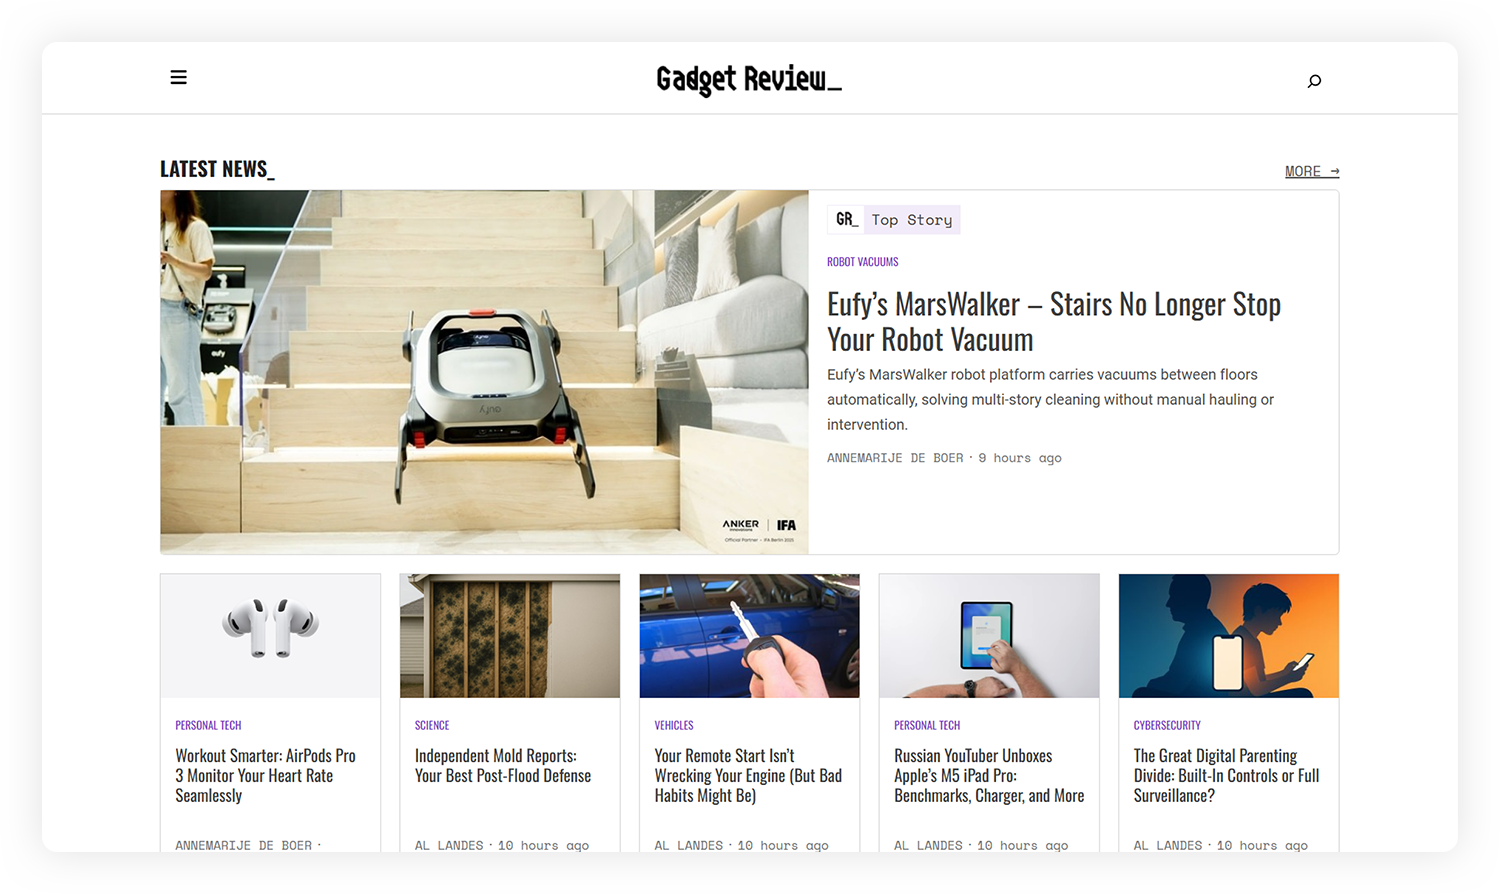Click the AirPods Pro thumbnail image
This screenshot has width=1500, height=894.
coord(270,635)
